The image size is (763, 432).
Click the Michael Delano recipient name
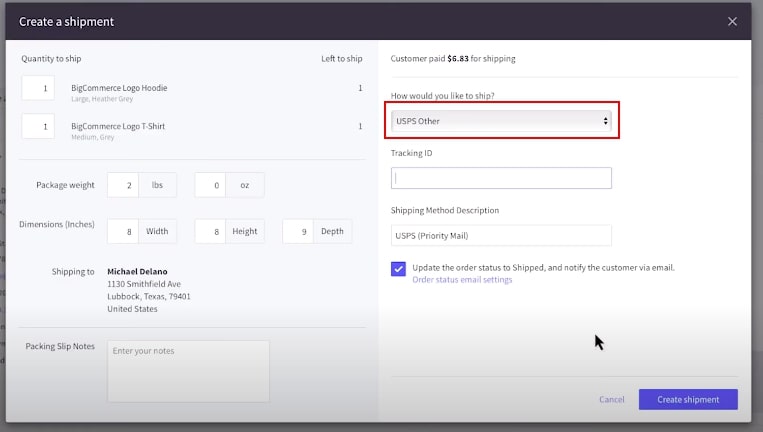137,271
